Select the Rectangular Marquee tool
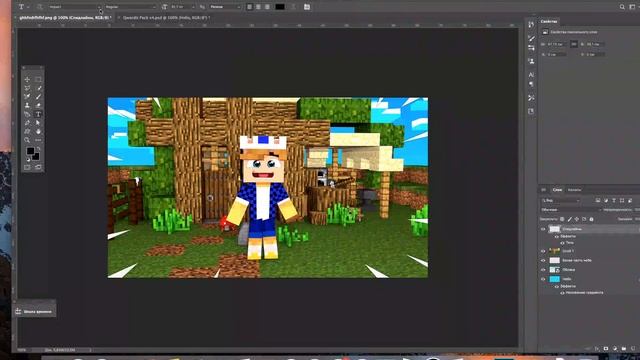The image size is (640, 360). tap(38, 80)
